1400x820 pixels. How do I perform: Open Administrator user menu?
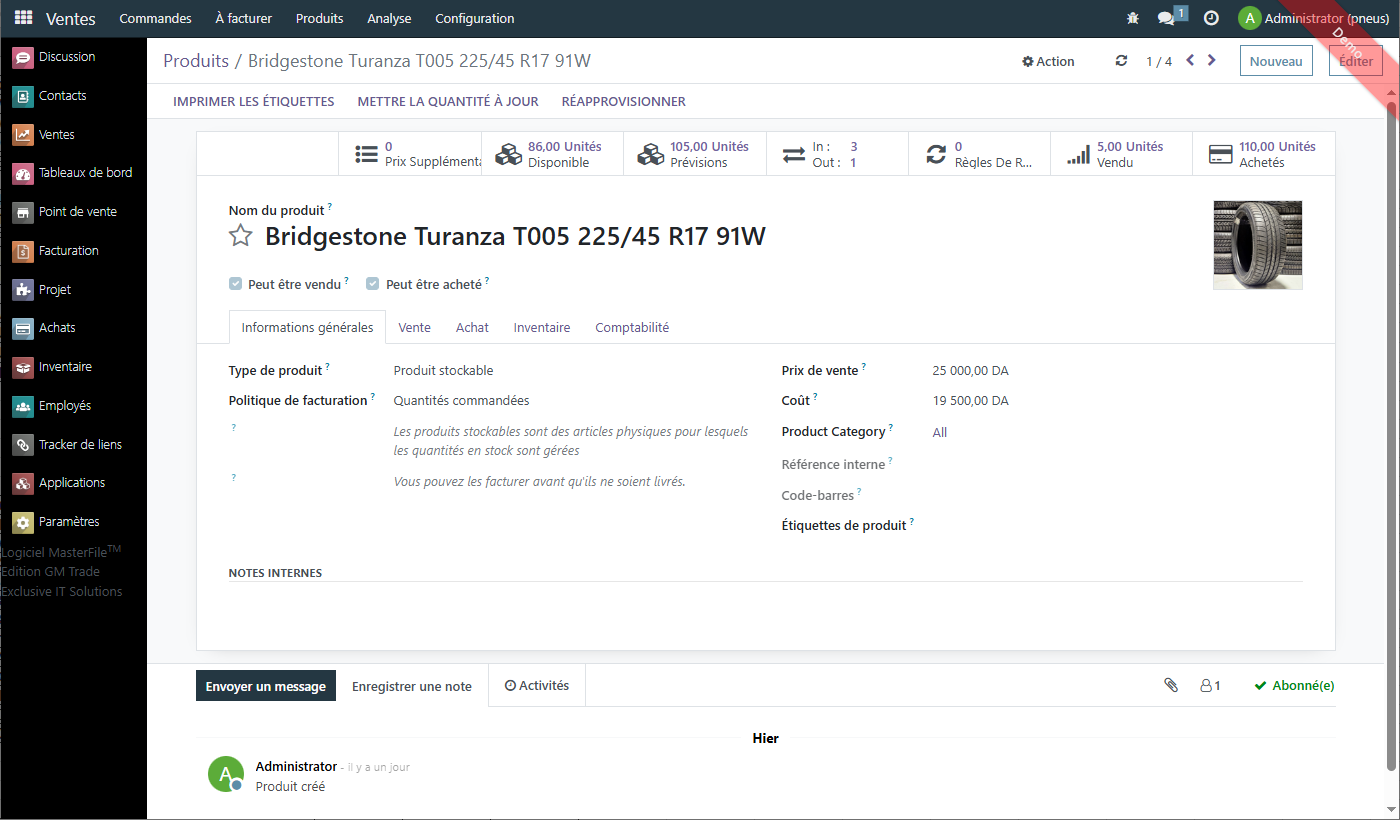click(x=1312, y=18)
